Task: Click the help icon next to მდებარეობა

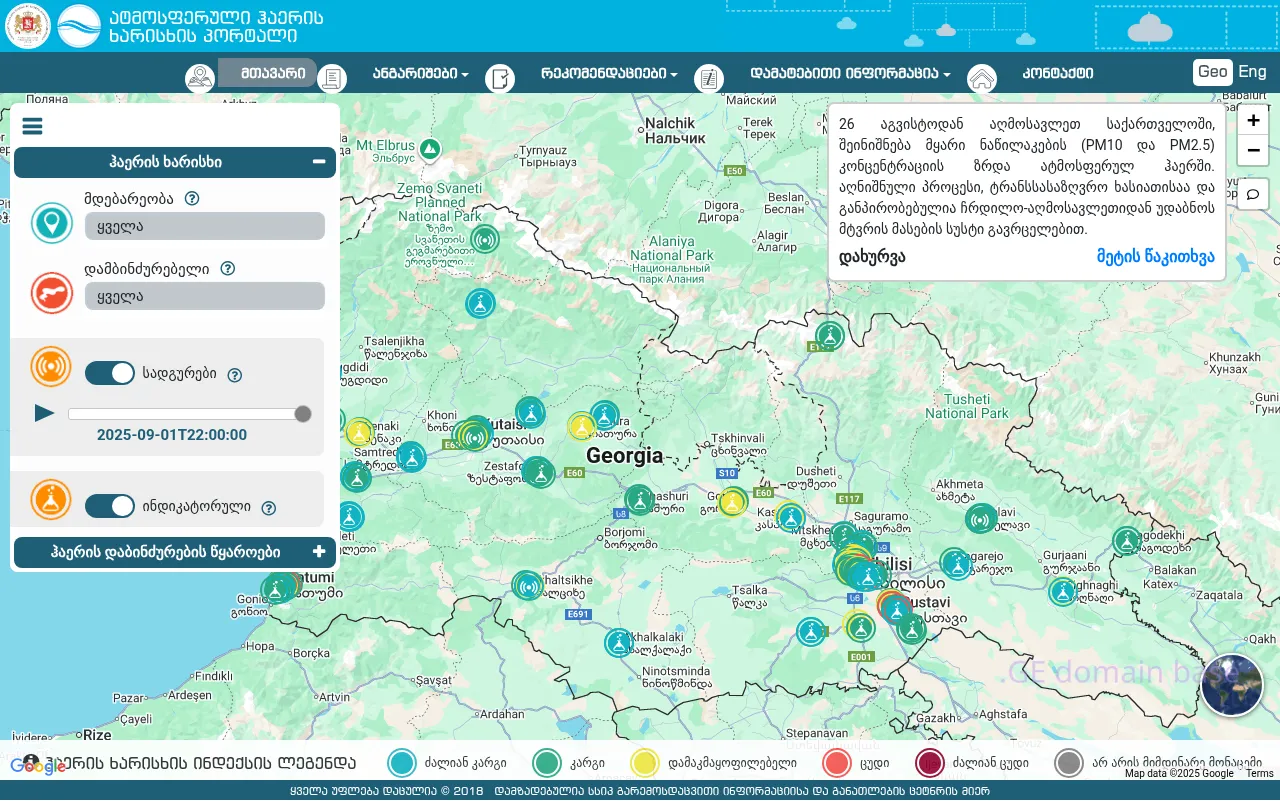Action: [x=192, y=198]
